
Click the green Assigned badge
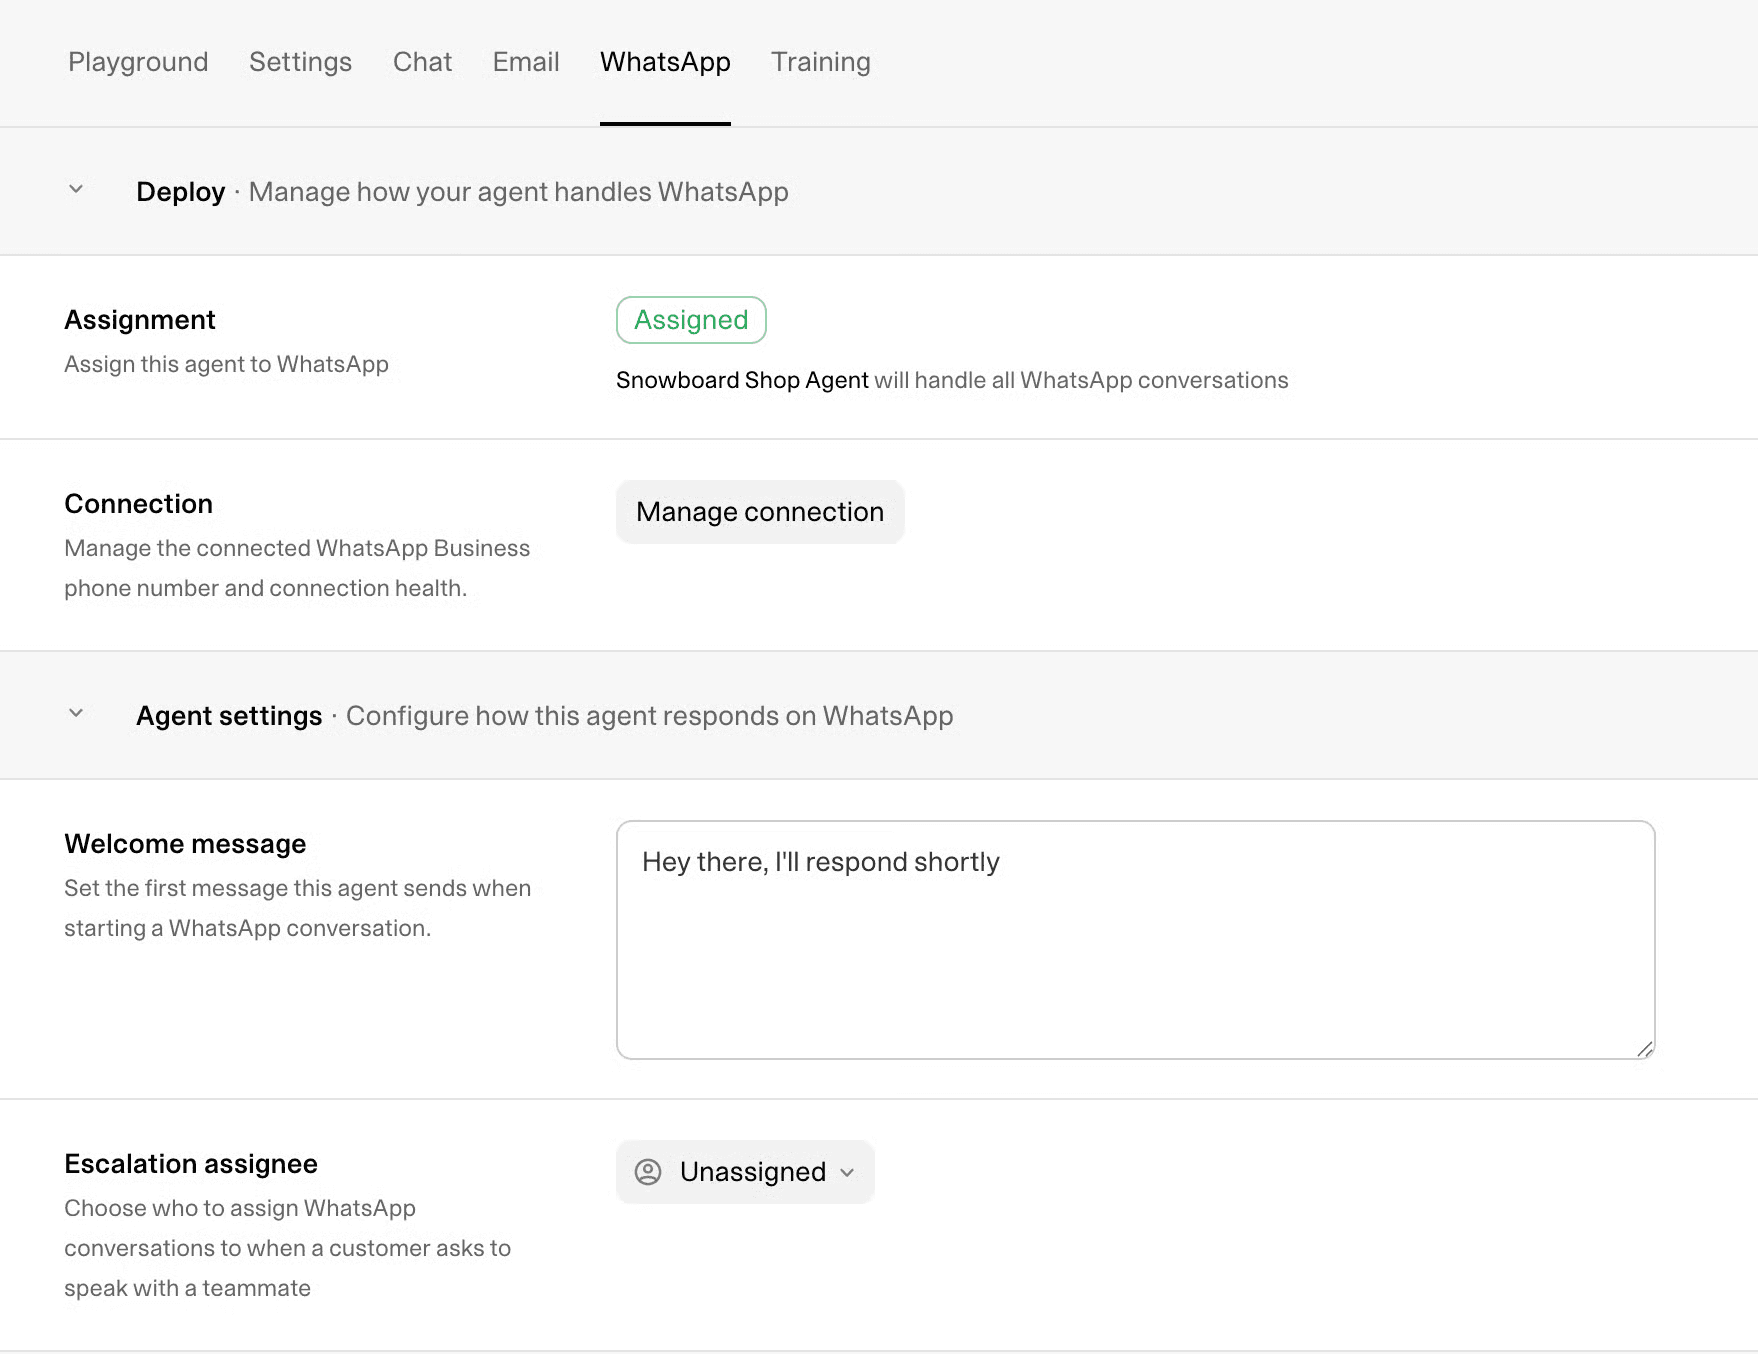(x=691, y=320)
